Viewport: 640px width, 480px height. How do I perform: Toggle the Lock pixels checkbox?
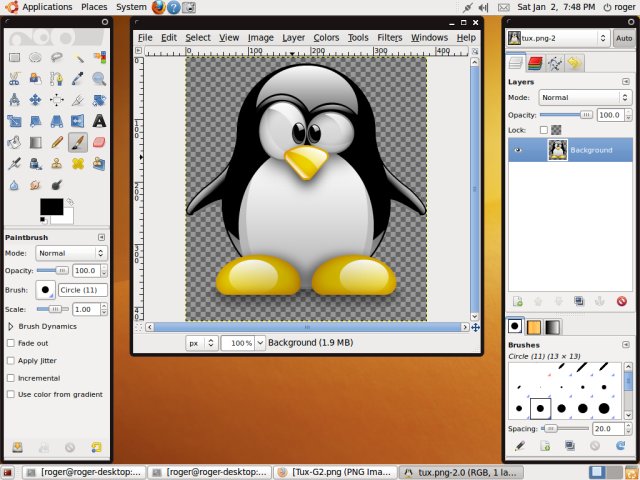click(x=543, y=130)
